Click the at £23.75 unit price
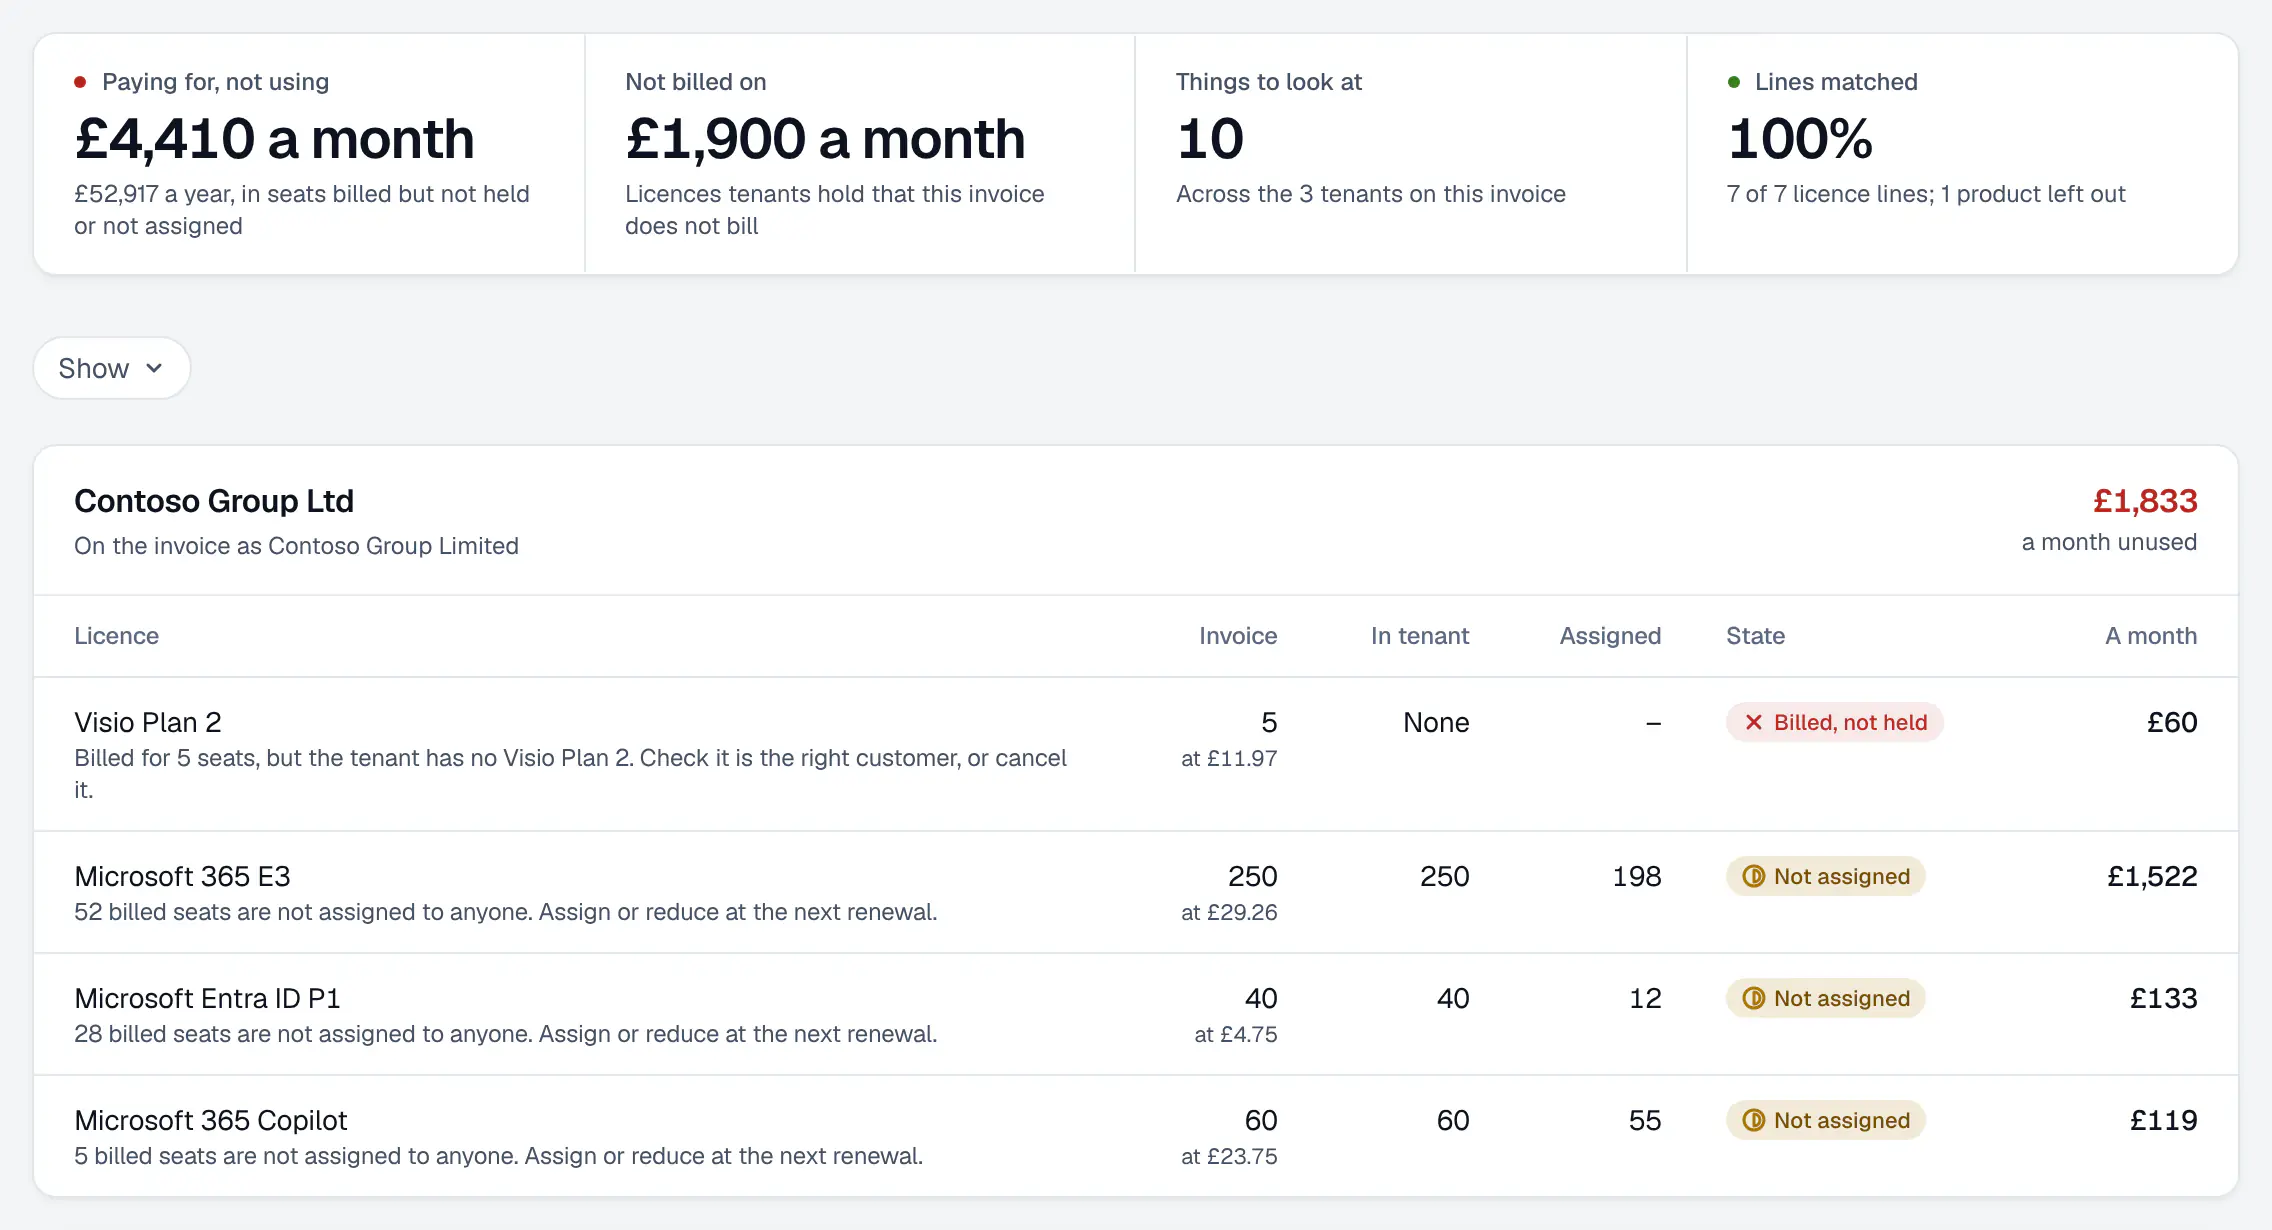2272x1230 pixels. point(1229,1156)
